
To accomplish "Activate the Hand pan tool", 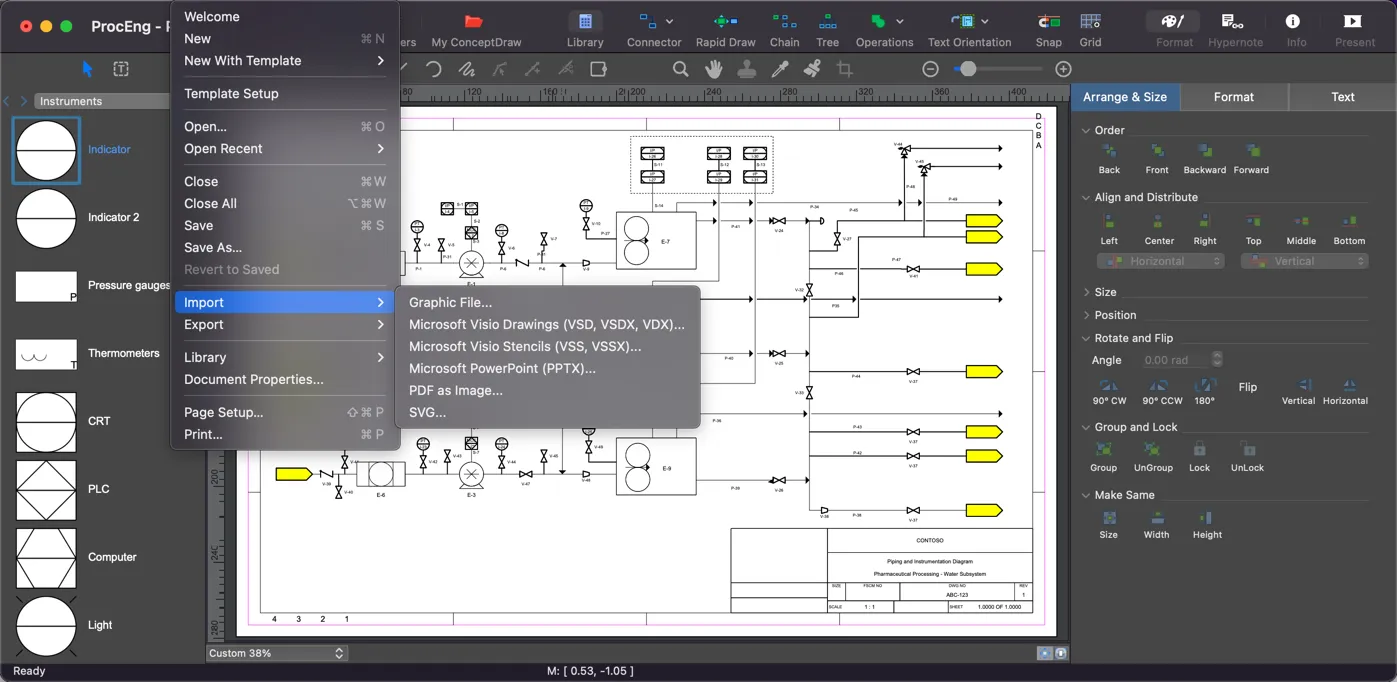I will (713, 68).
